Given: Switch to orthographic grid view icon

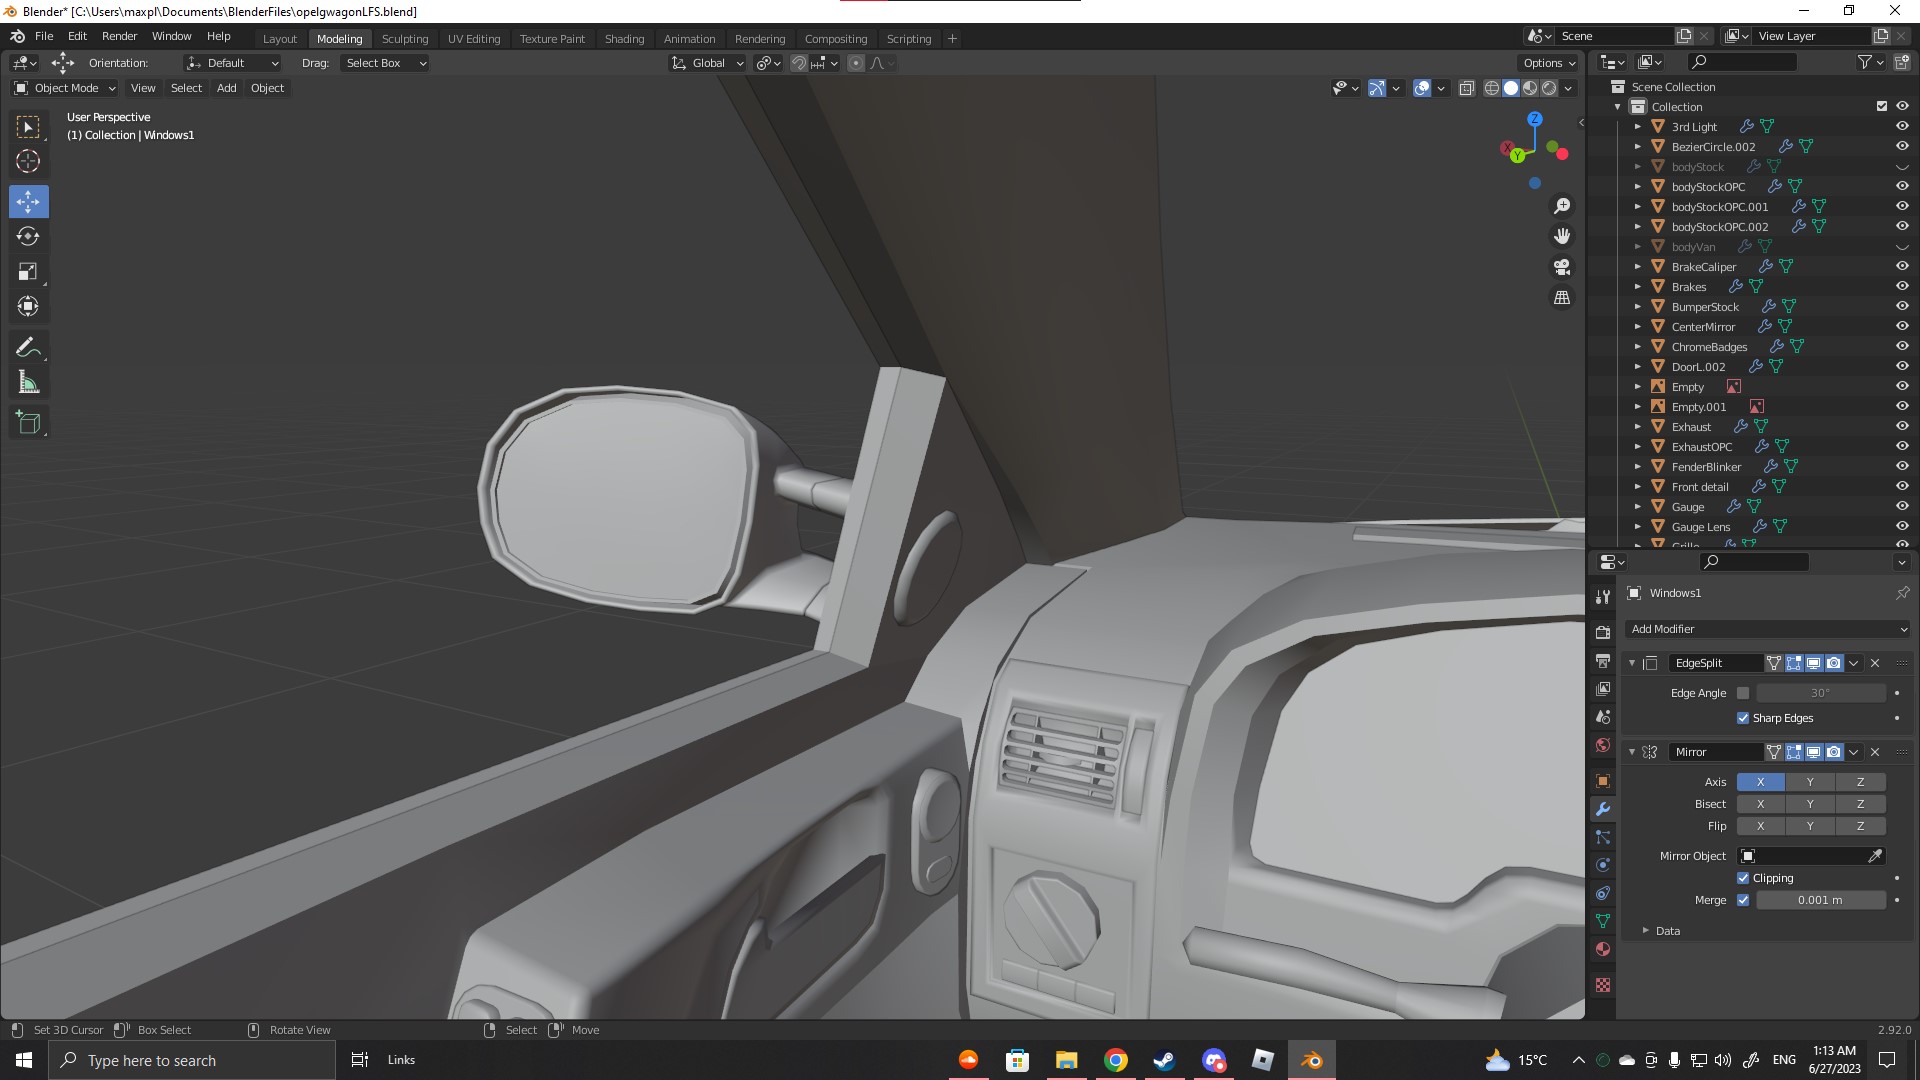Looking at the screenshot, I should click(1562, 298).
